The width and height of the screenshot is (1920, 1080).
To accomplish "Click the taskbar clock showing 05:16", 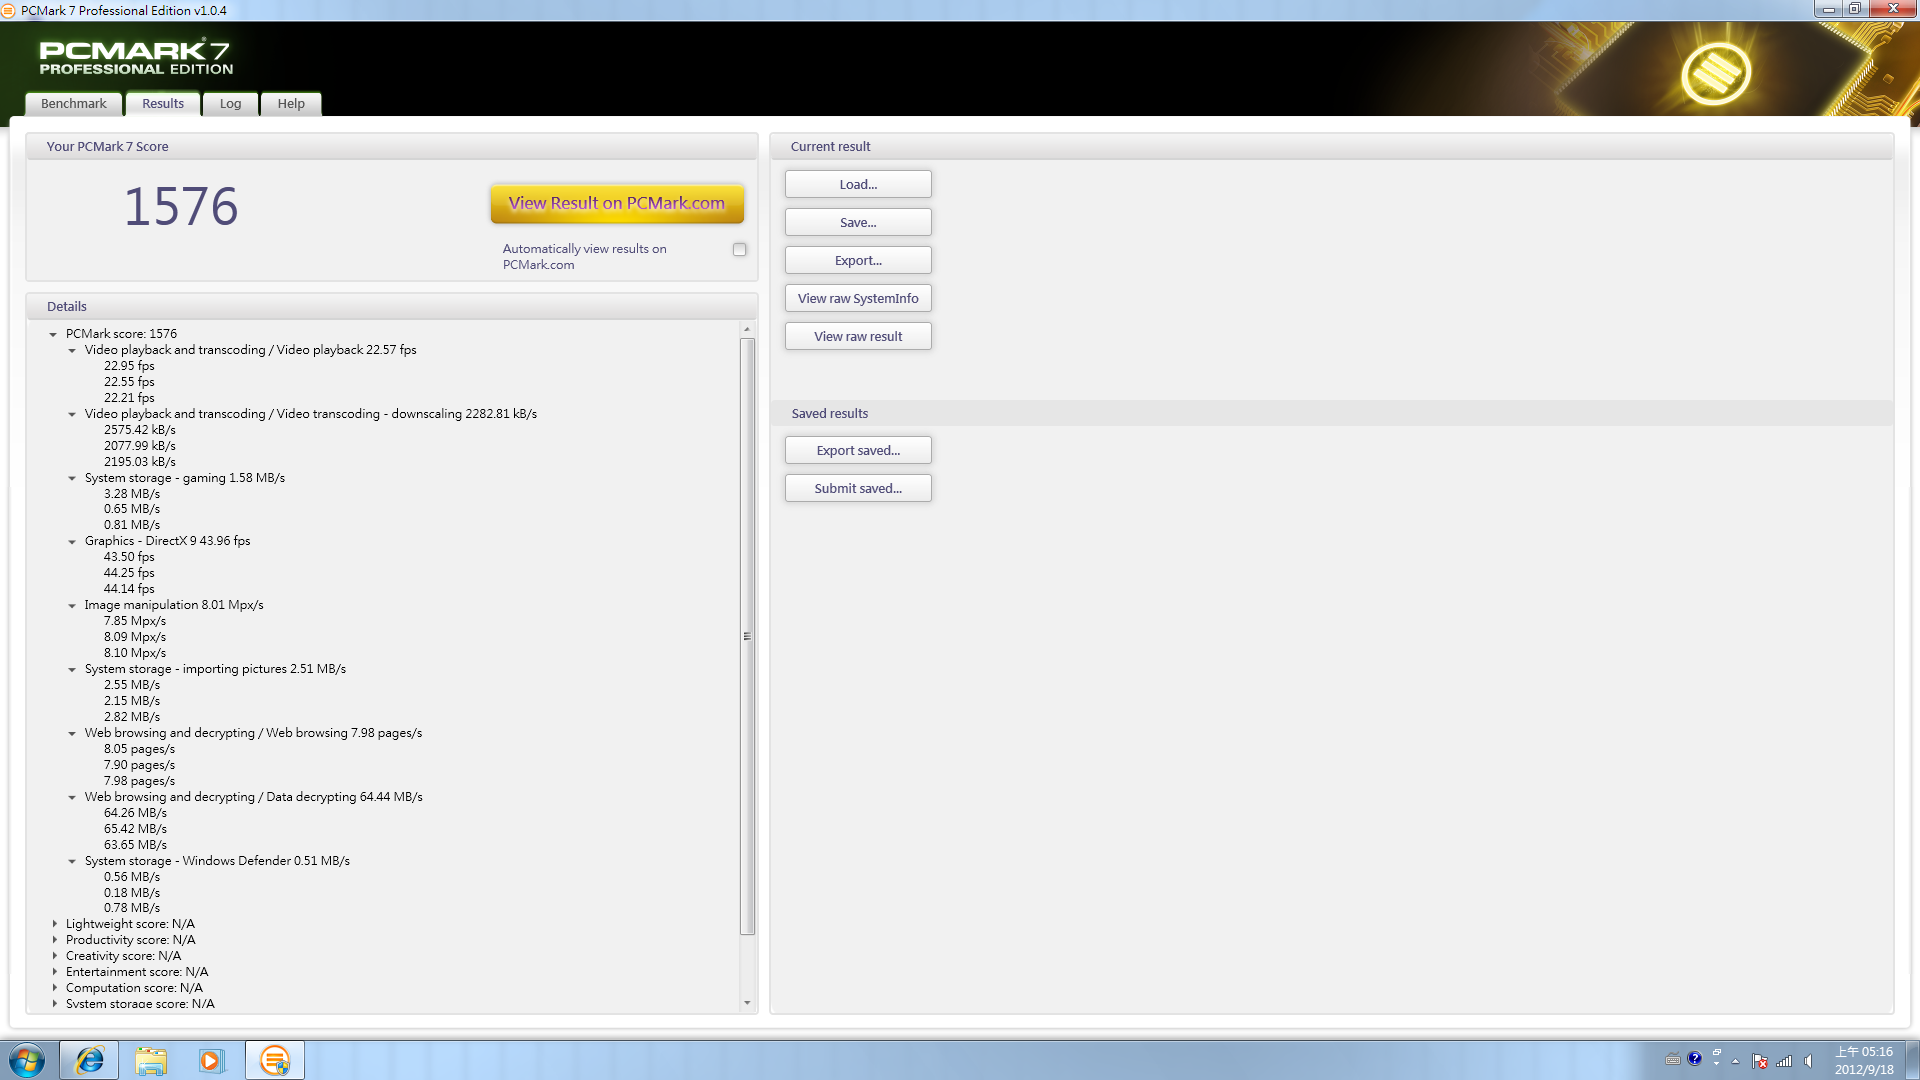I will (x=1864, y=1060).
